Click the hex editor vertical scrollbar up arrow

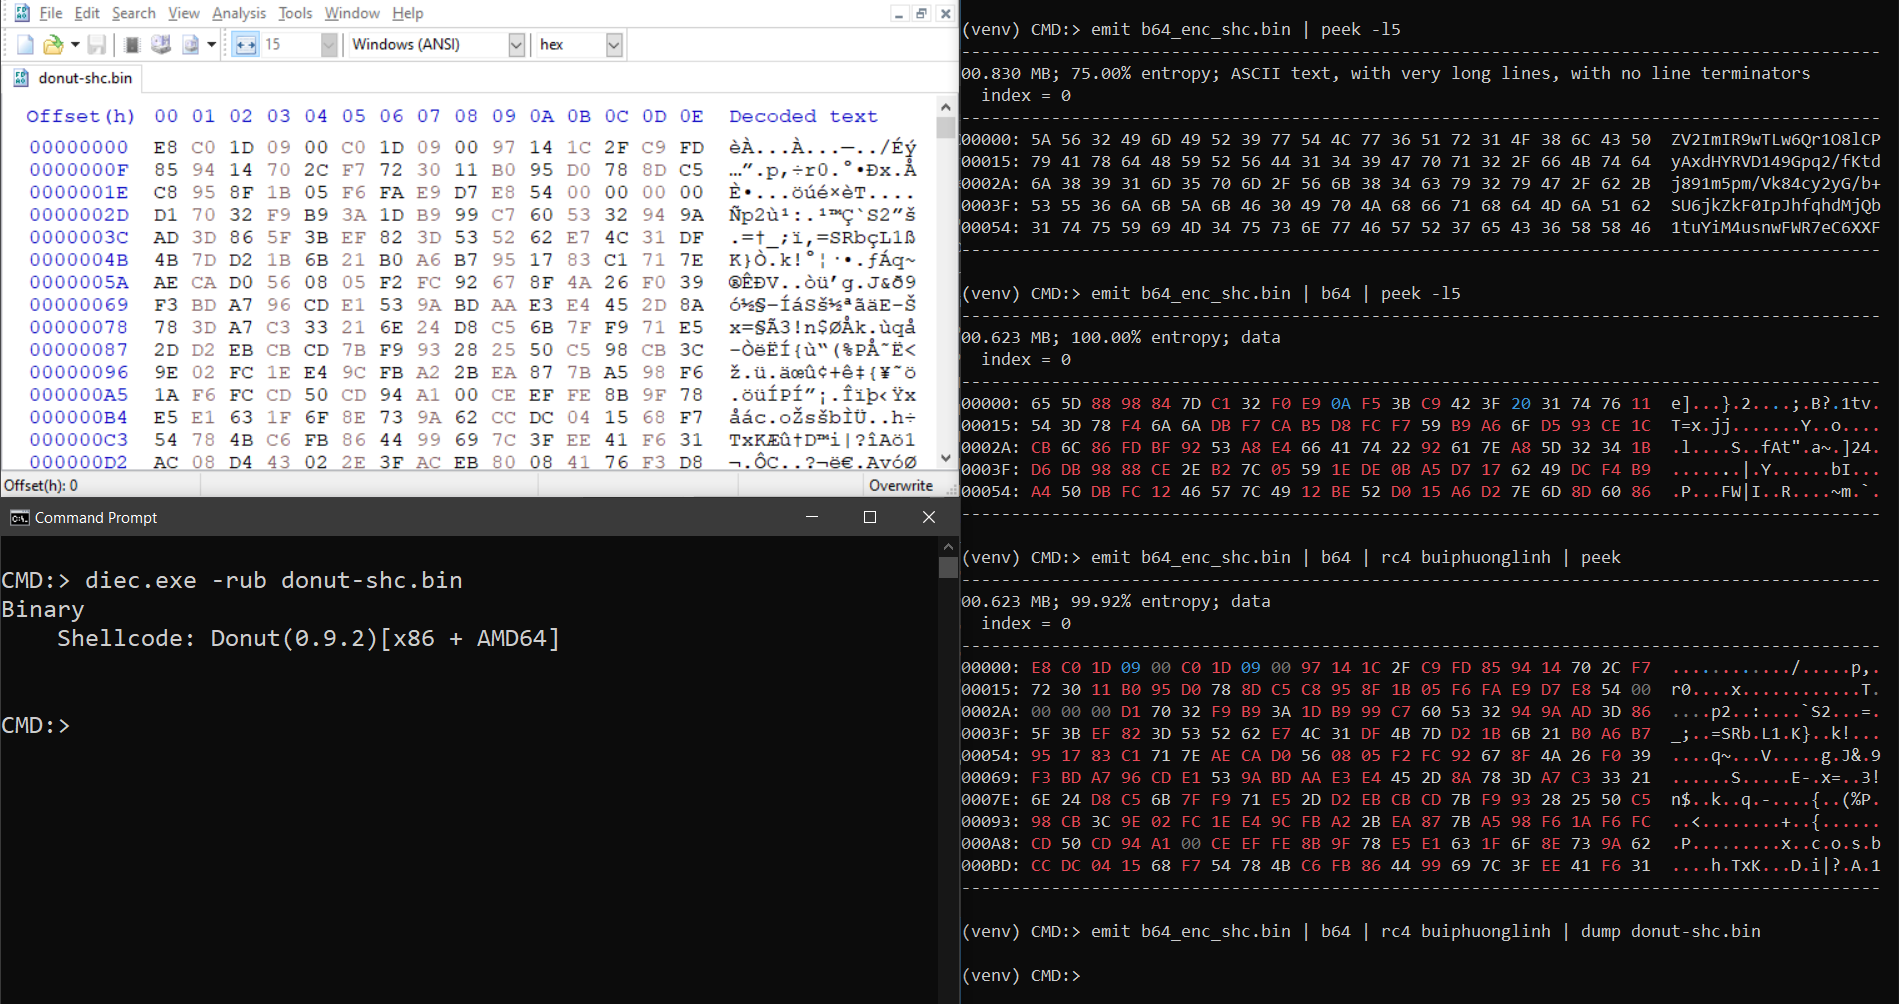point(946,107)
